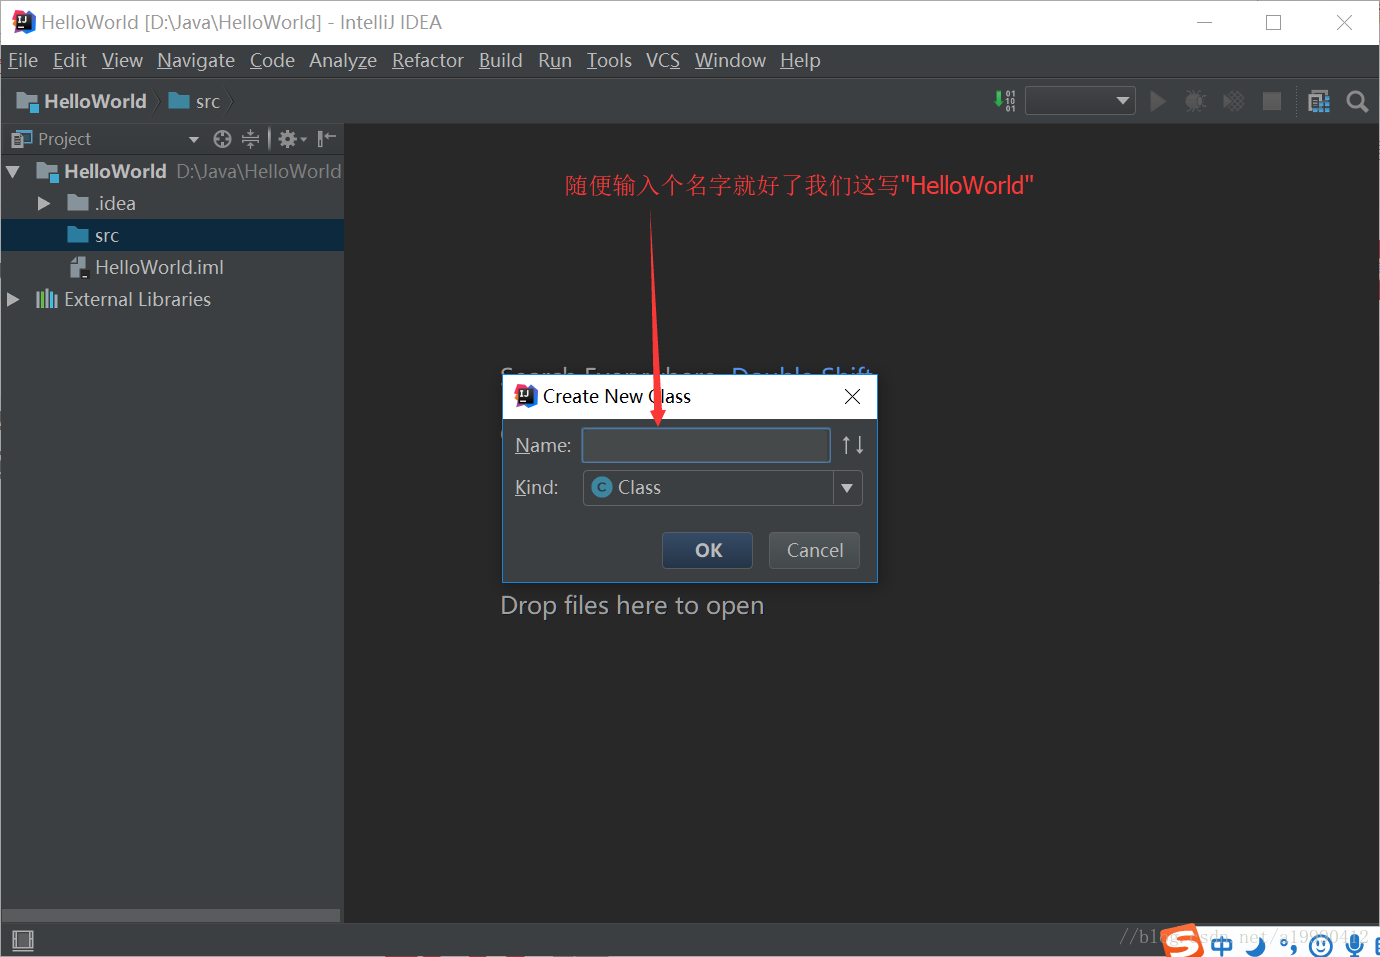Open the Help menu
1380x957 pixels.
[x=800, y=61]
